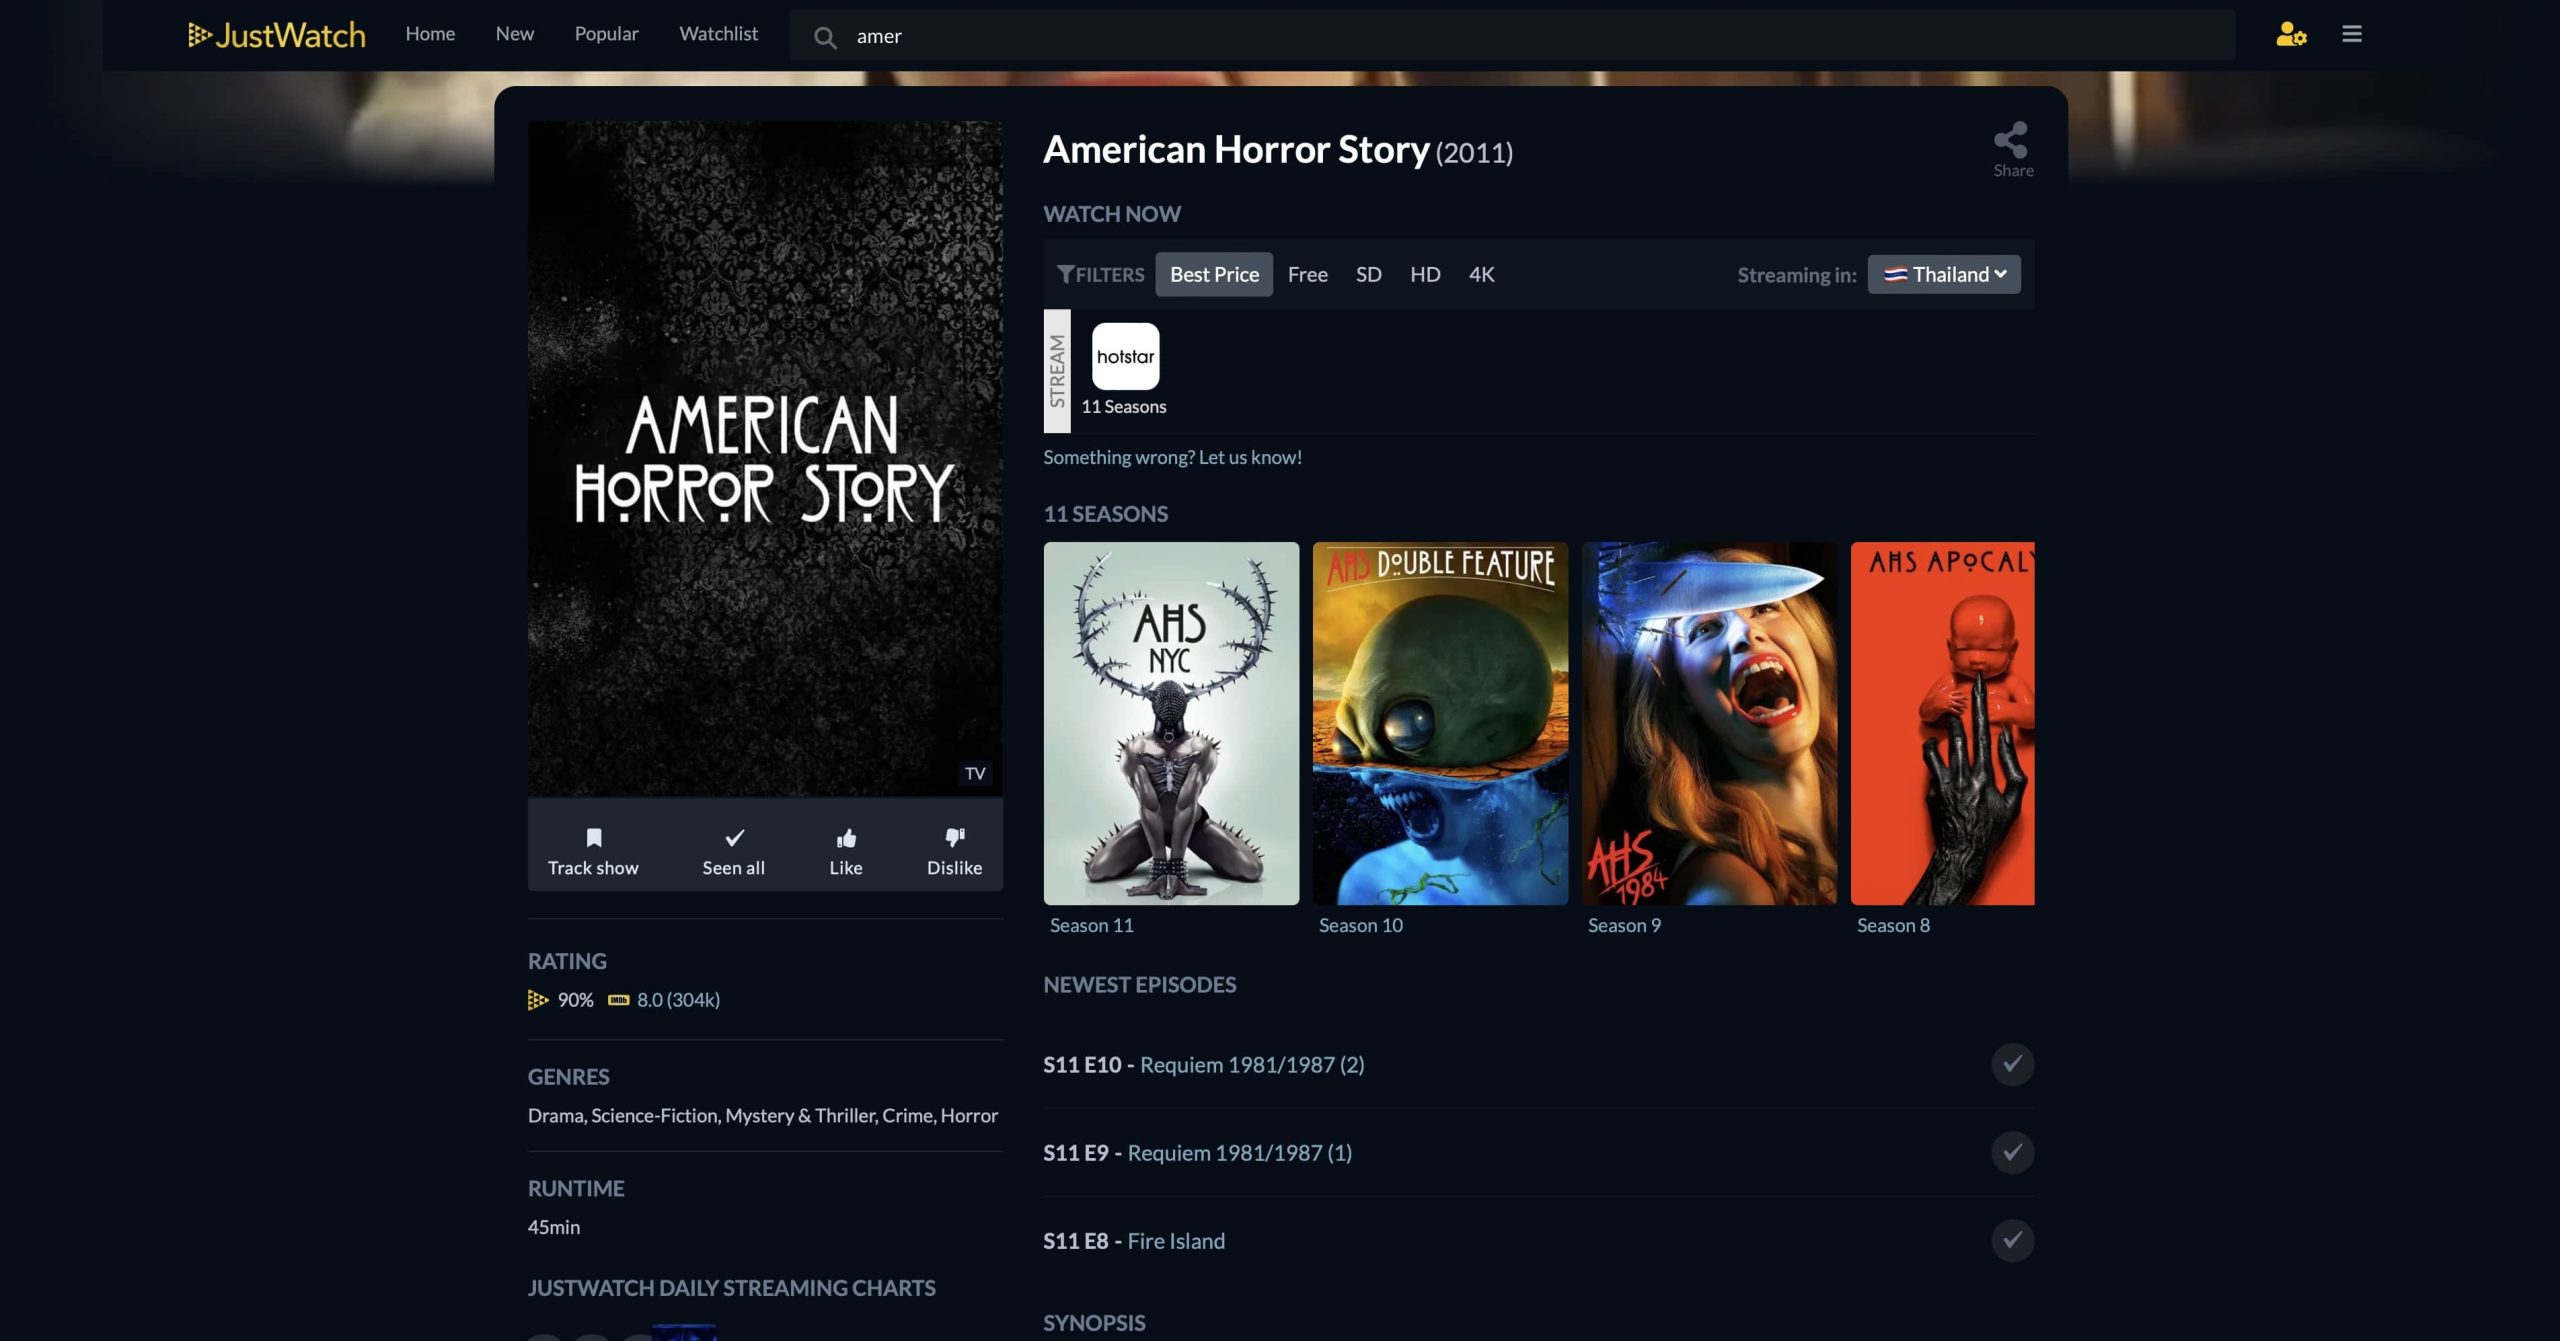Click the search magnifier icon
The height and width of the screenshot is (1341, 2560).
coord(825,38)
